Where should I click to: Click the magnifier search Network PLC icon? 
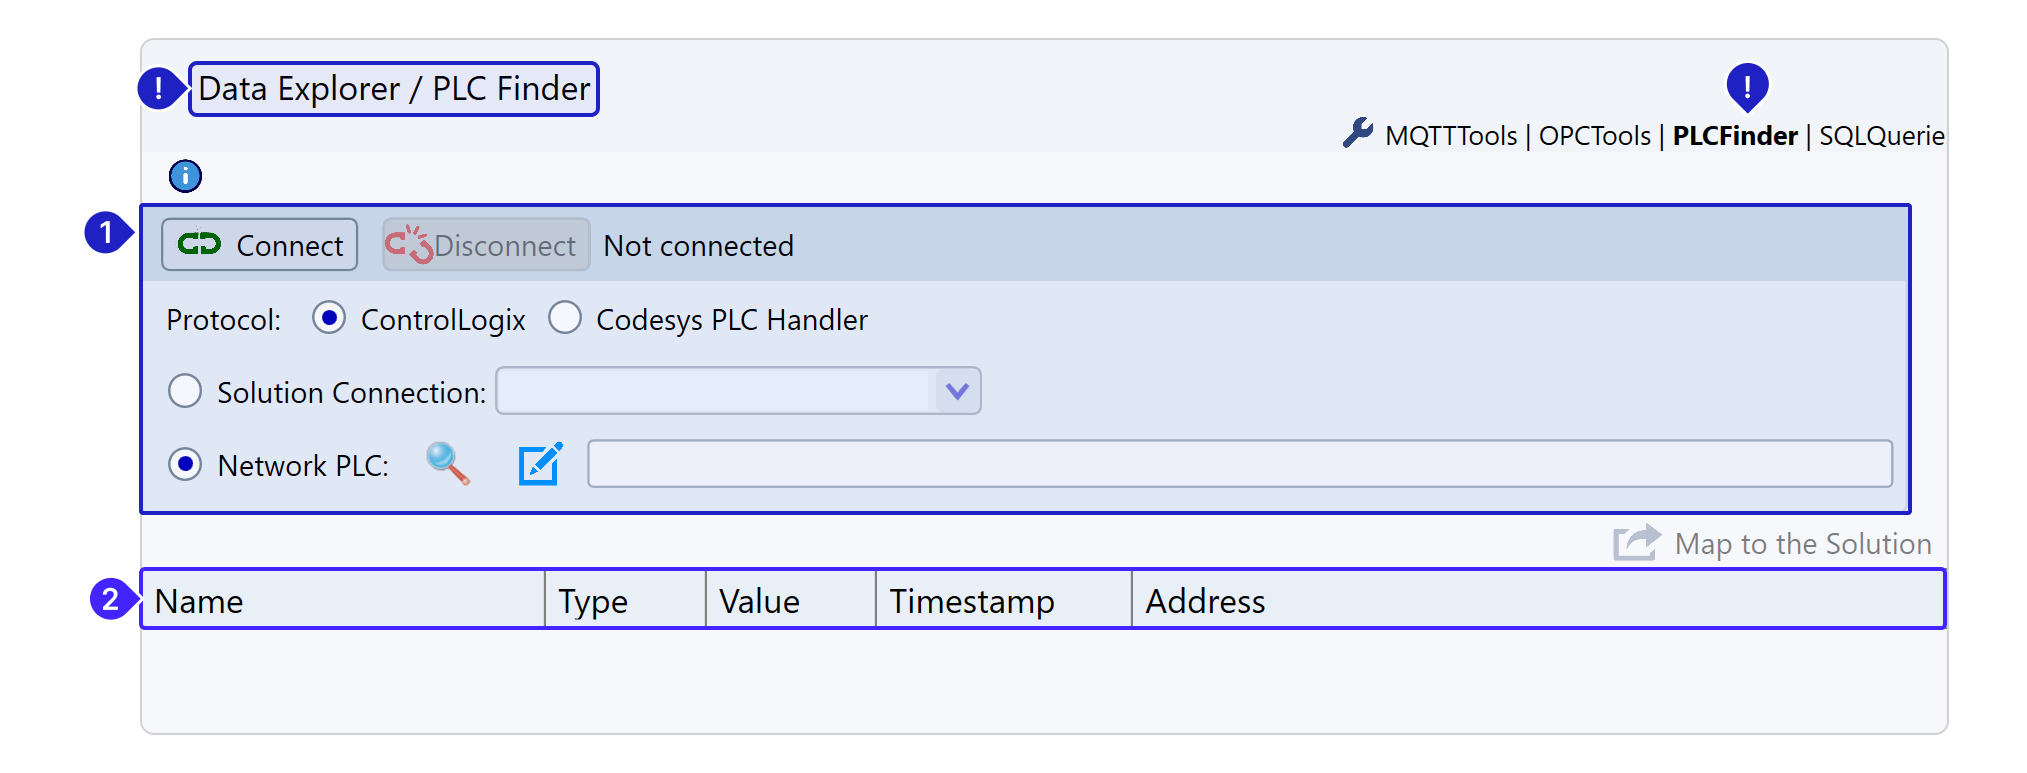coord(447,464)
